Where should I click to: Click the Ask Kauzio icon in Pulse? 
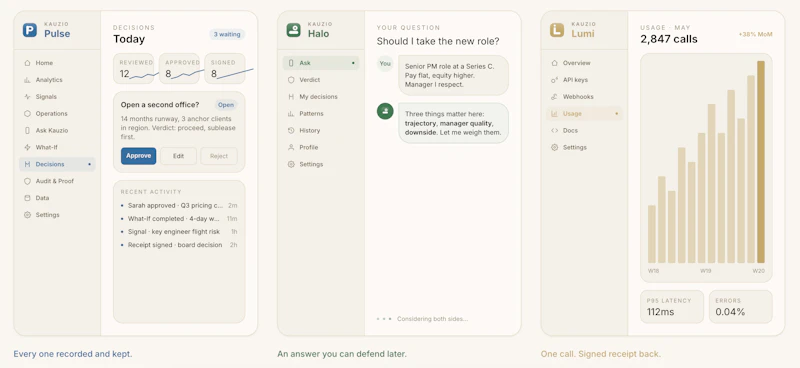[27, 130]
